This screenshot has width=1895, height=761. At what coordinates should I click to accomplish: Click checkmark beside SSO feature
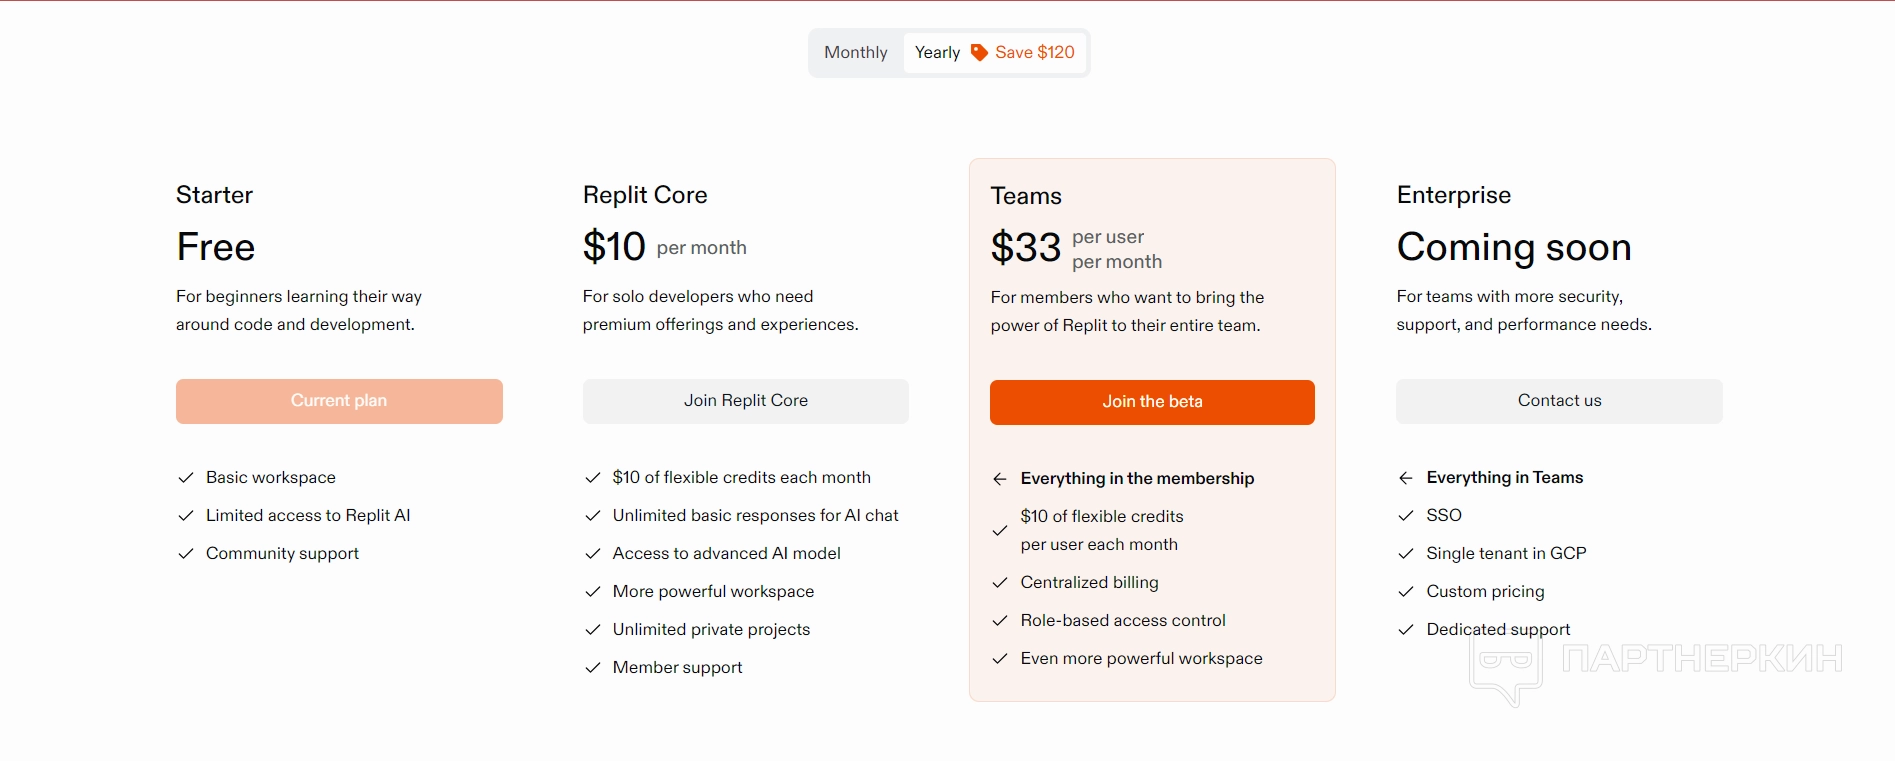tap(1405, 516)
